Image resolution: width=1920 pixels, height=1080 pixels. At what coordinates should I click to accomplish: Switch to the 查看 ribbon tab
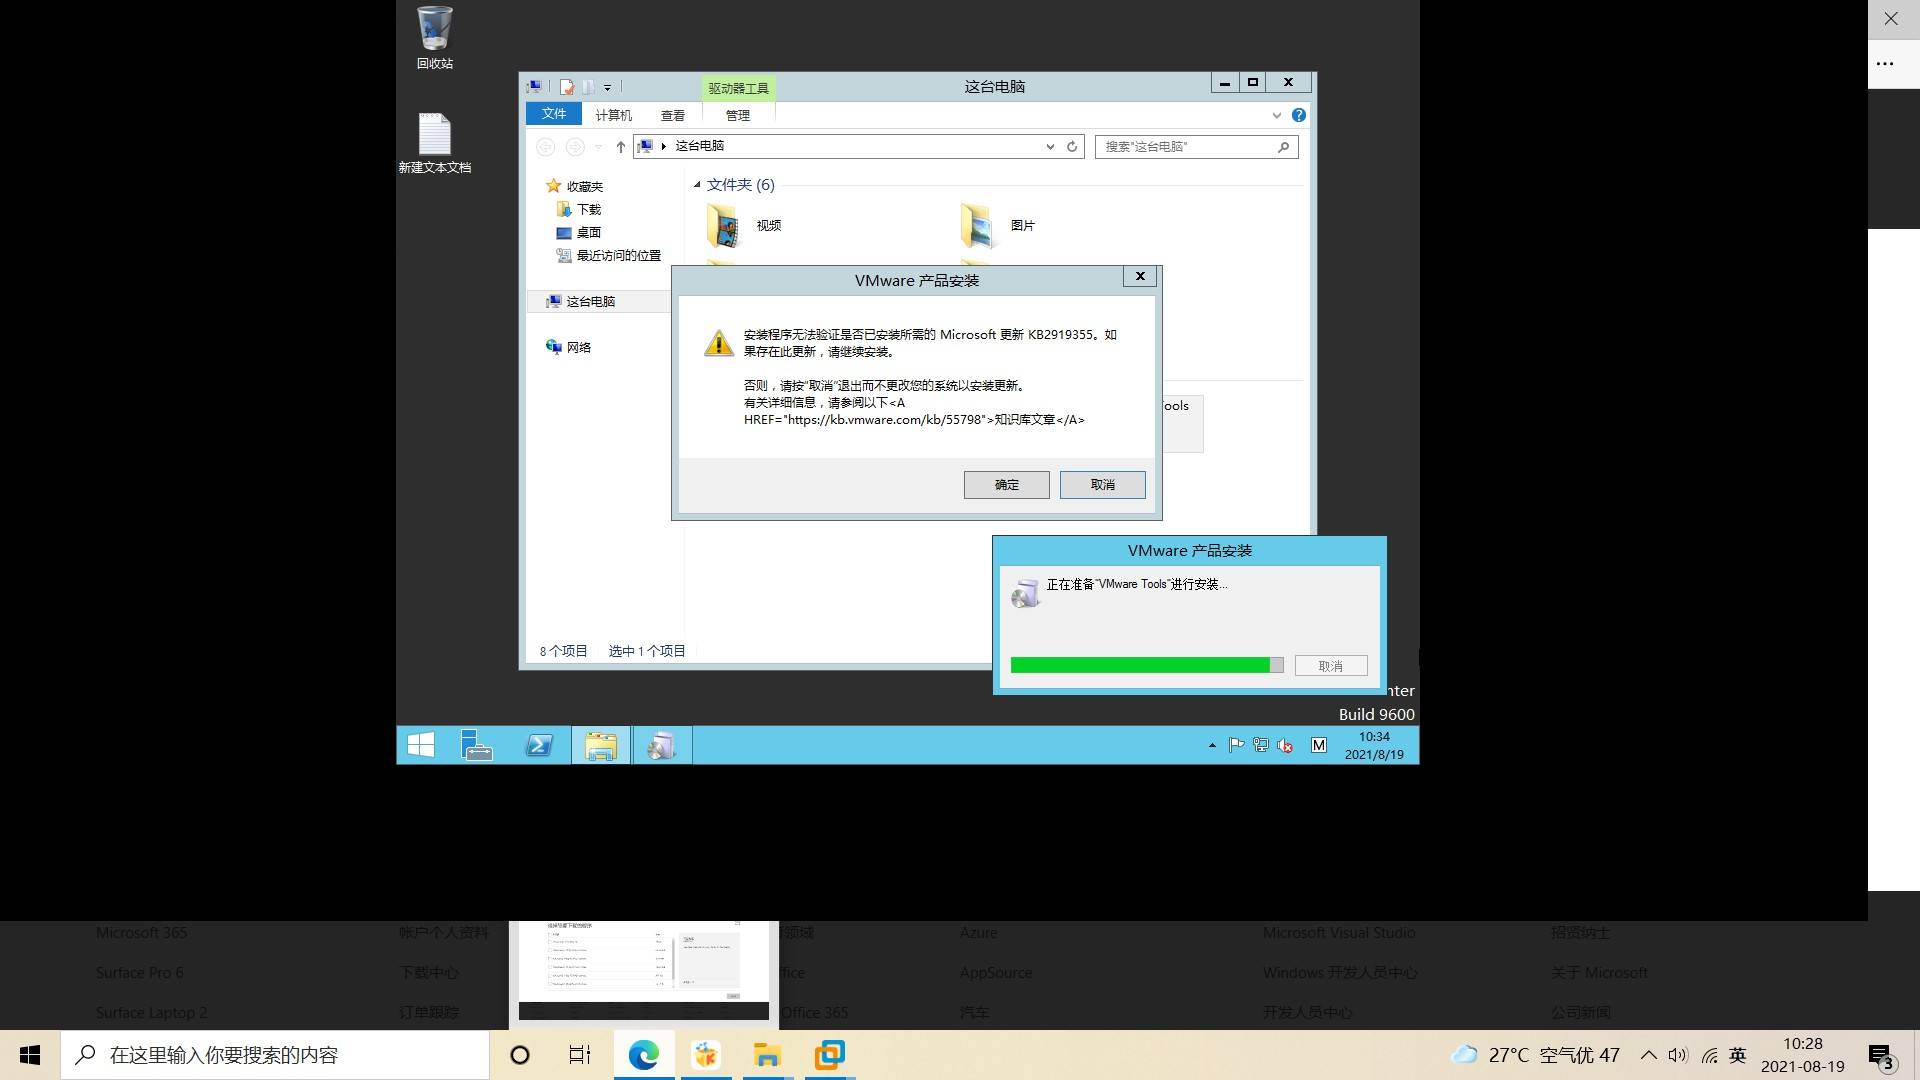pyautogui.click(x=672, y=115)
